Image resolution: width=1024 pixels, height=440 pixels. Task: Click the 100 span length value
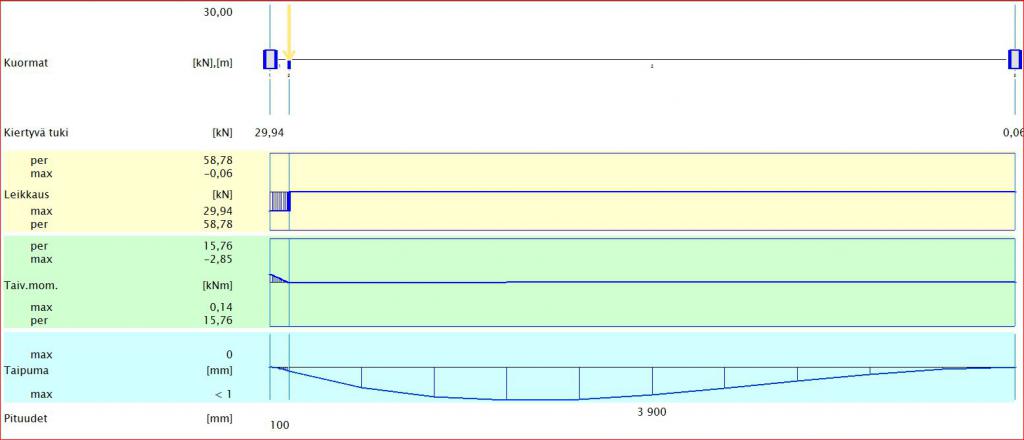[280, 425]
